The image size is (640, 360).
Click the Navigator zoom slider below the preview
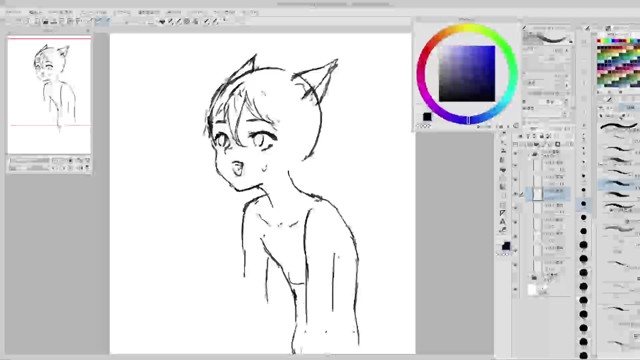click(x=29, y=161)
